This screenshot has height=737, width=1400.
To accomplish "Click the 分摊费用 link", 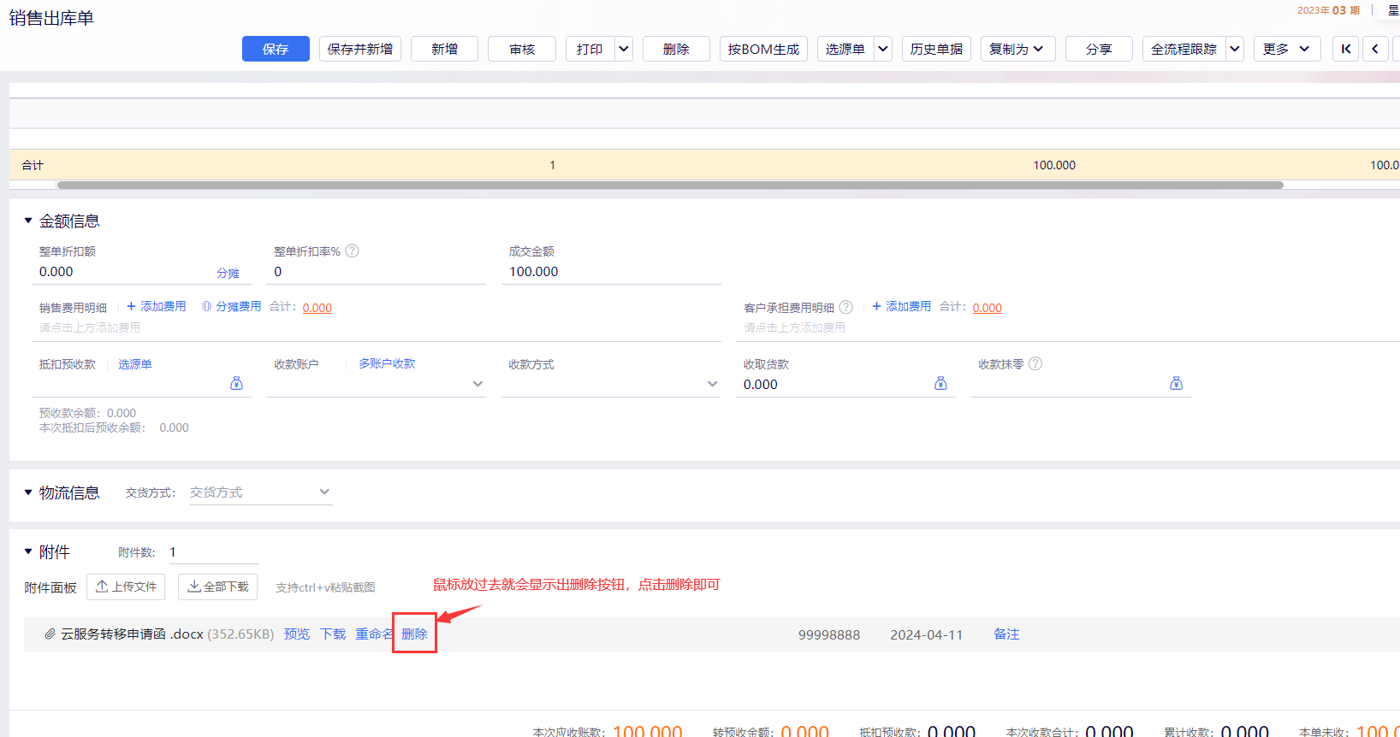I will [x=231, y=307].
